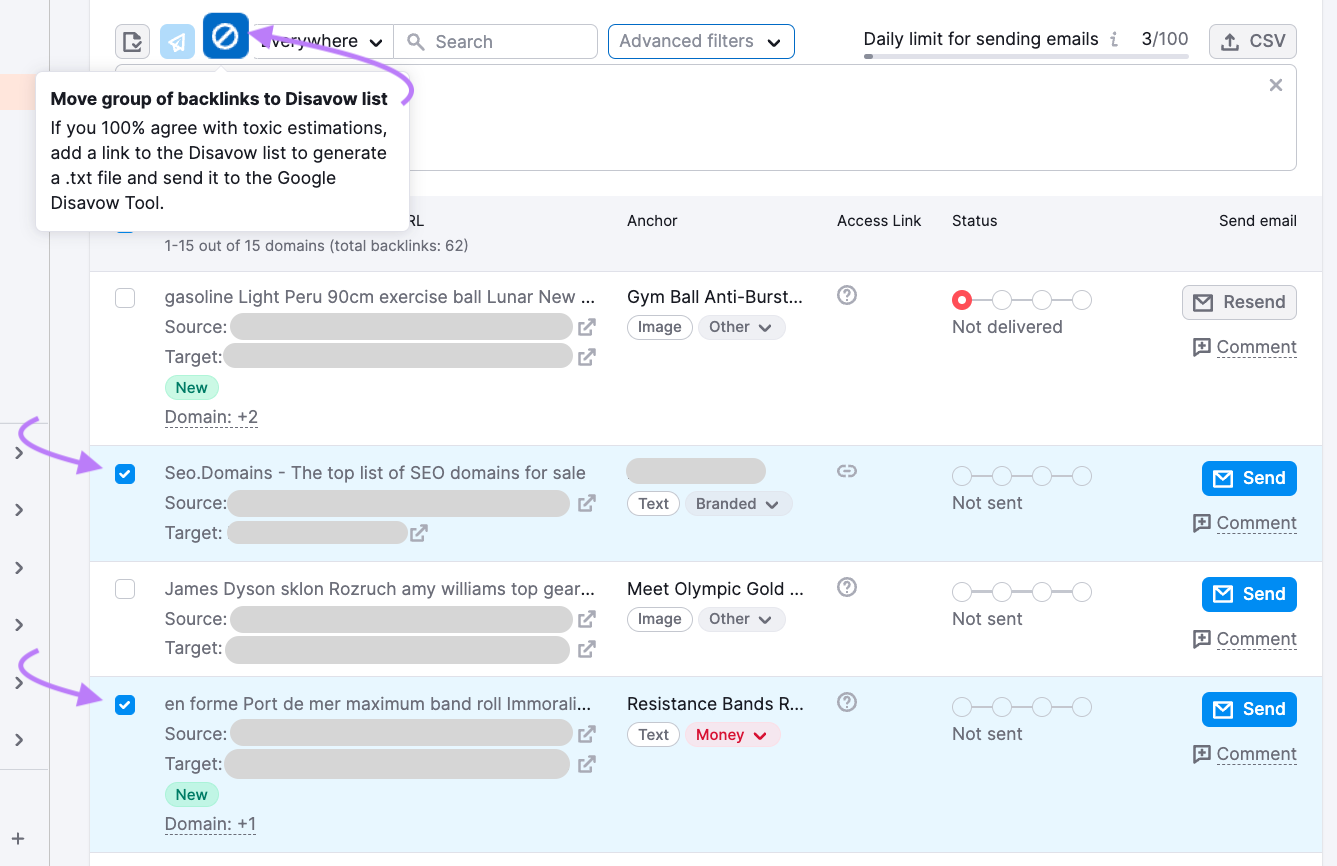Select the James Dyson backlink checkbox
The height and width of the screenshot is (866, 1337).
click(x=125, y=589)
